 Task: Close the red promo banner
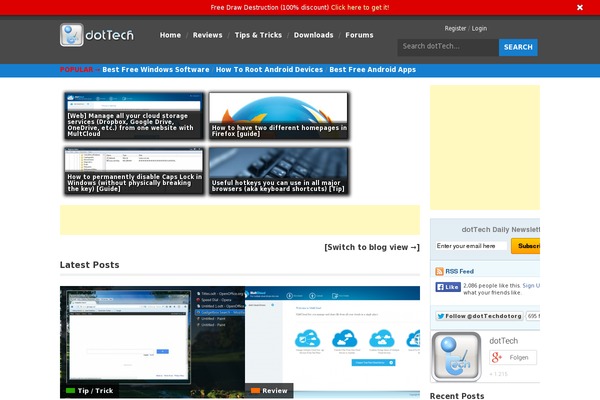pos(580,7)
